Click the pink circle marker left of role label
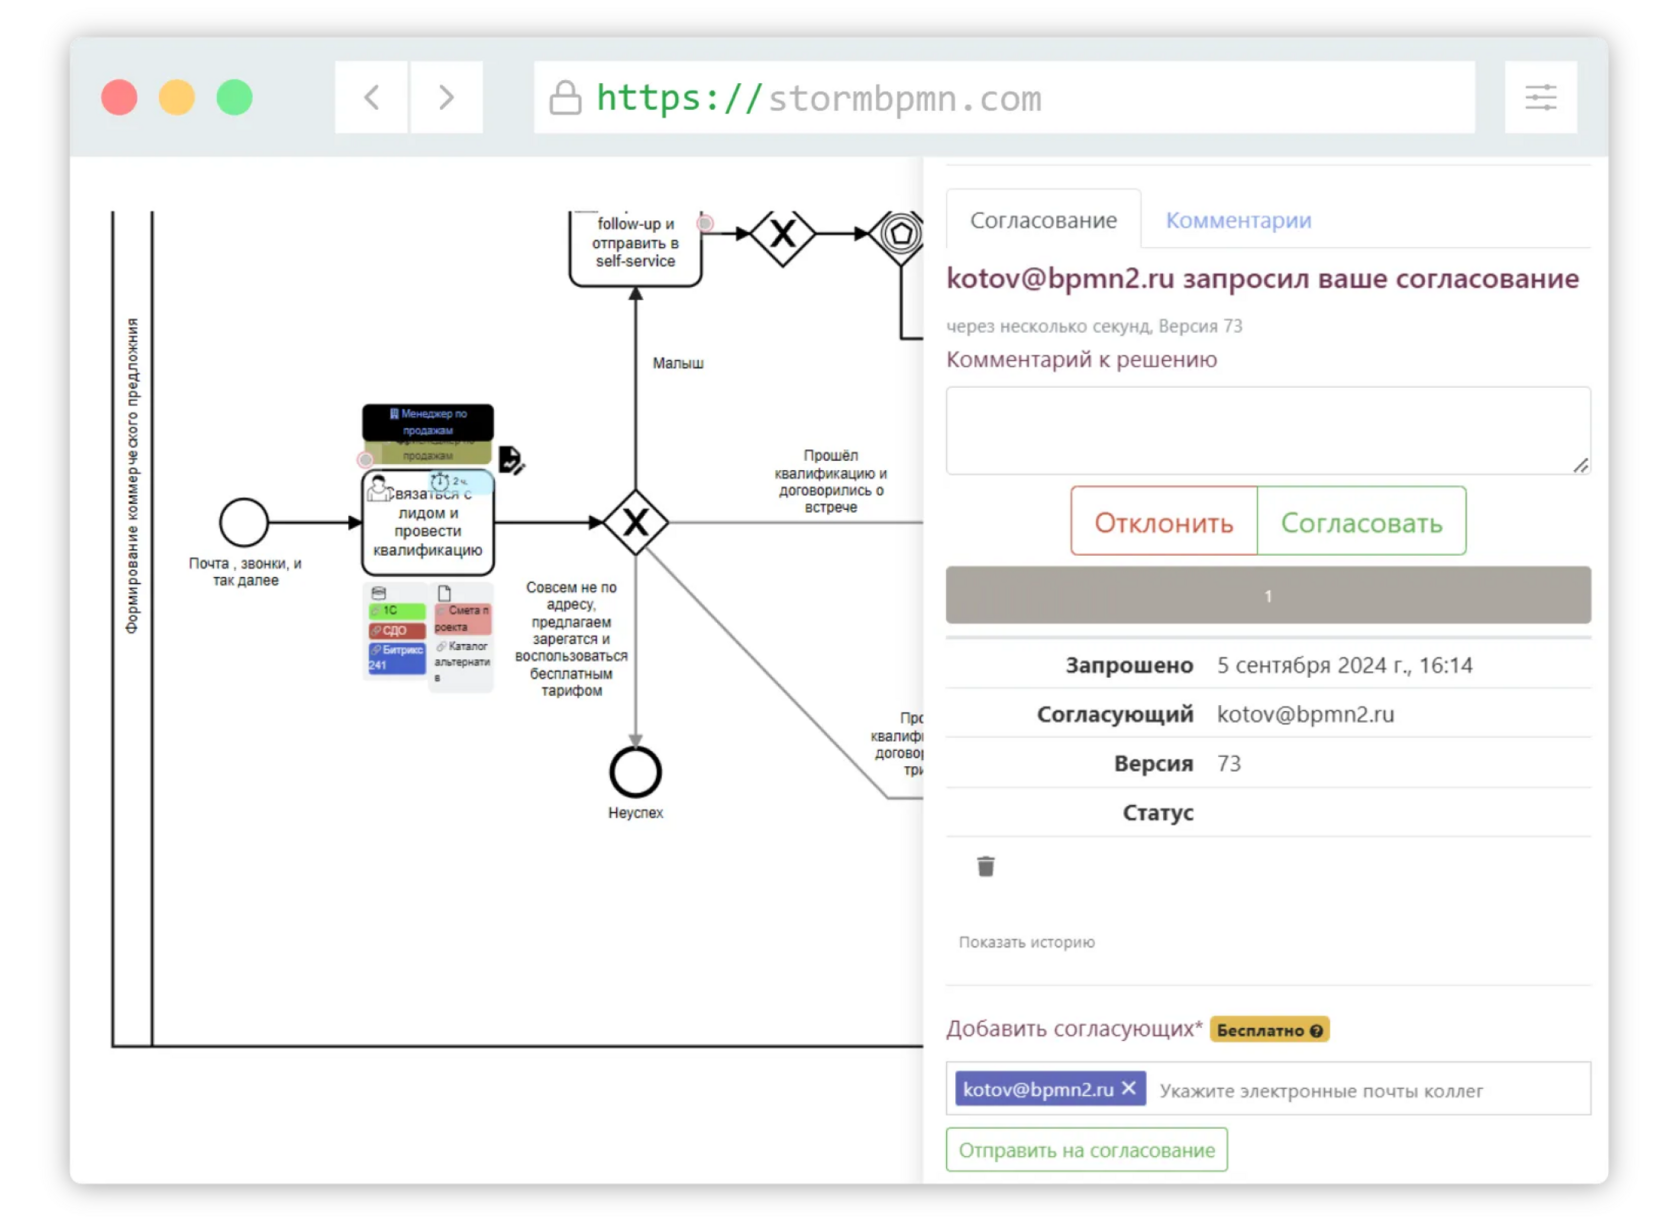Screen dimensions: 1680x1221 coord(366,460)
